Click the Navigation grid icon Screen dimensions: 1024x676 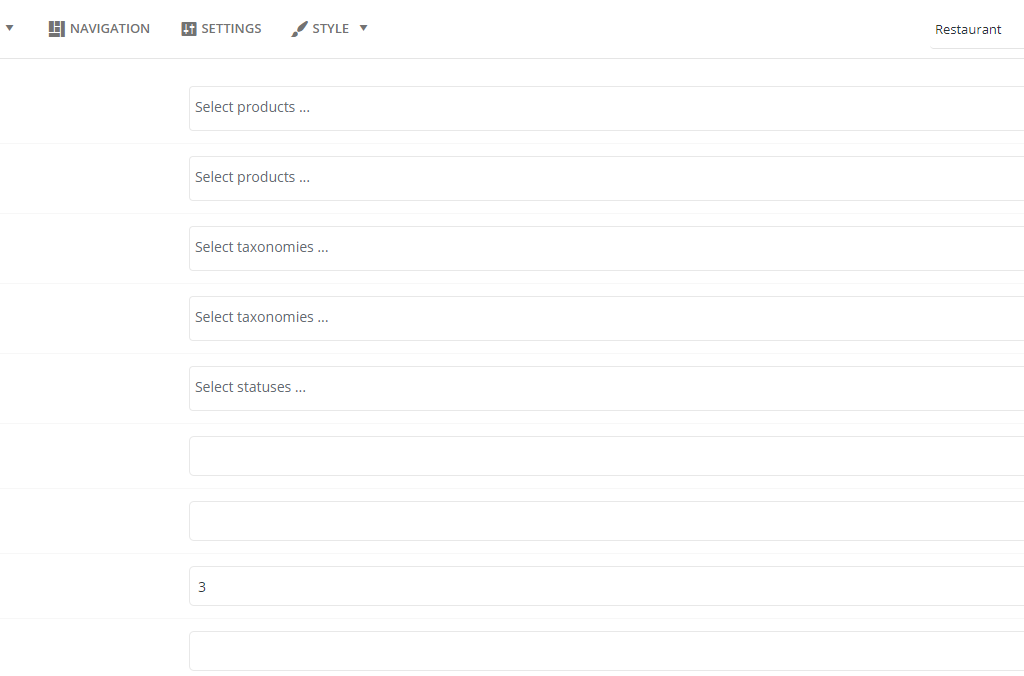click(57, 29)
